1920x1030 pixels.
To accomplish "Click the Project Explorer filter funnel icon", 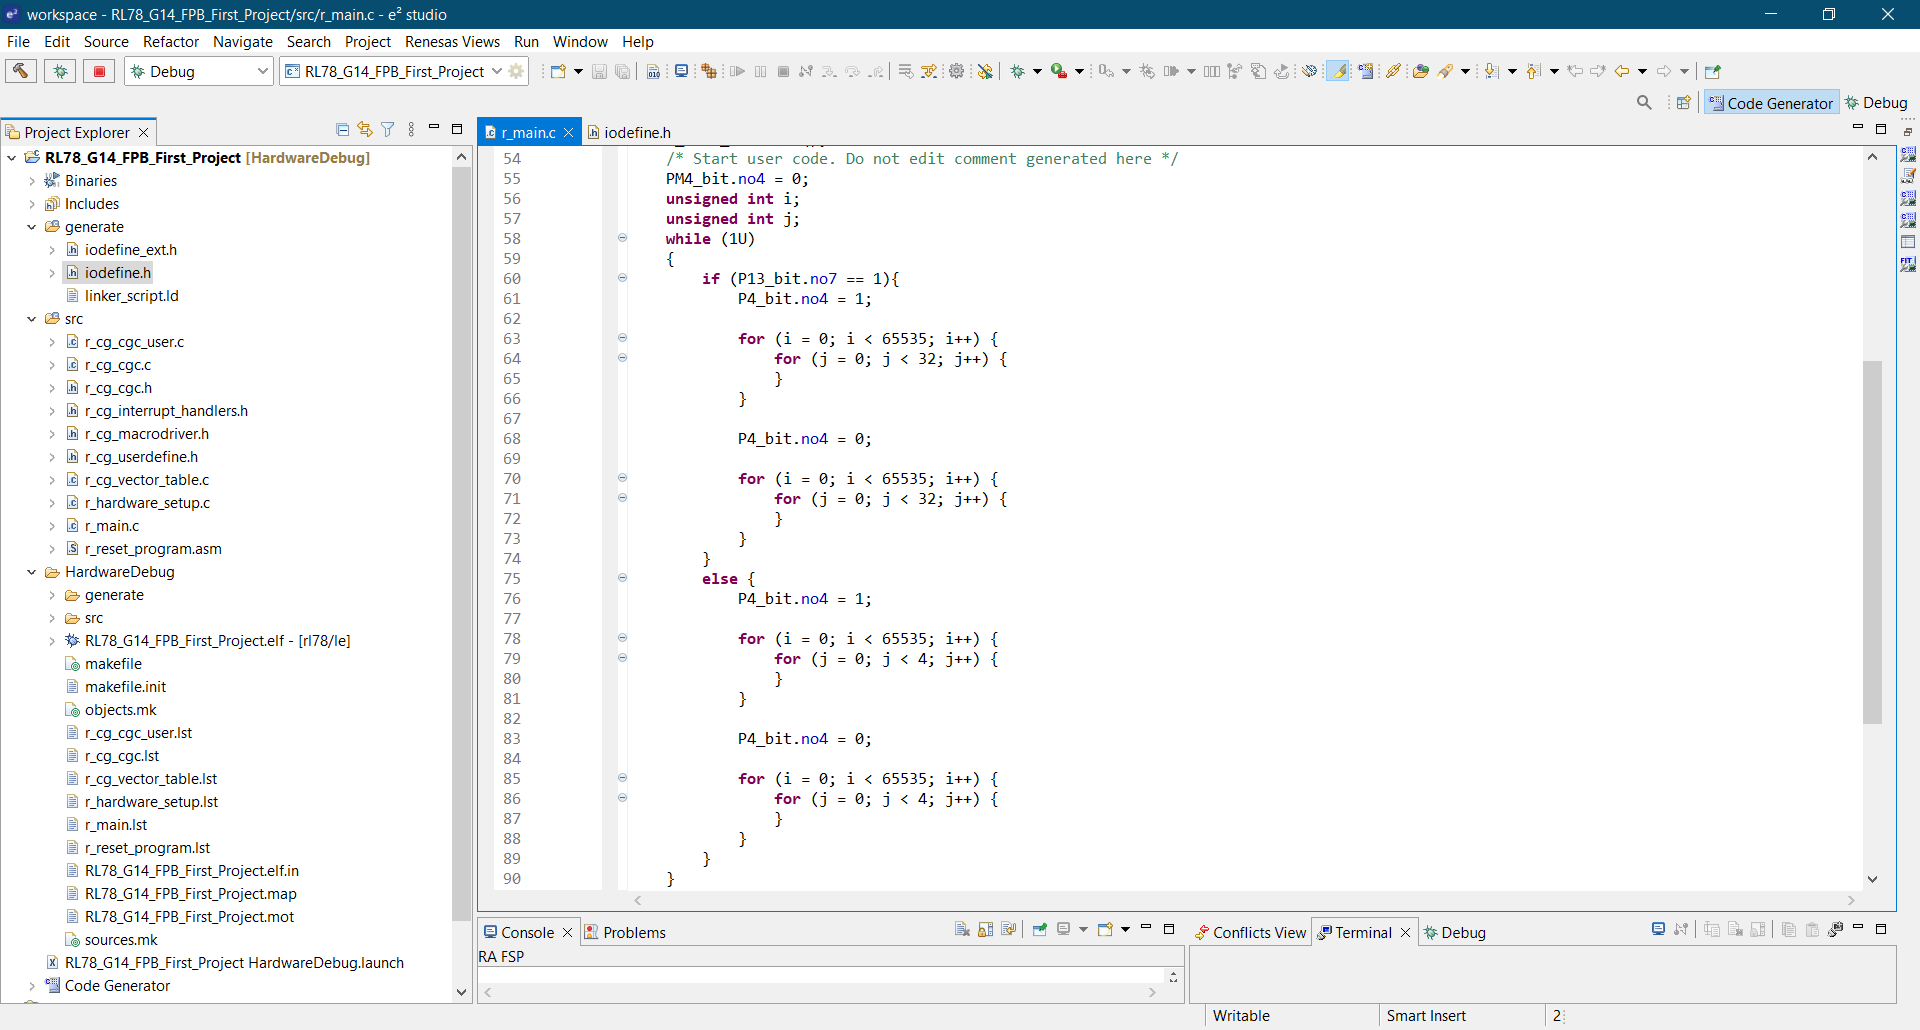I will click(388, 130).
